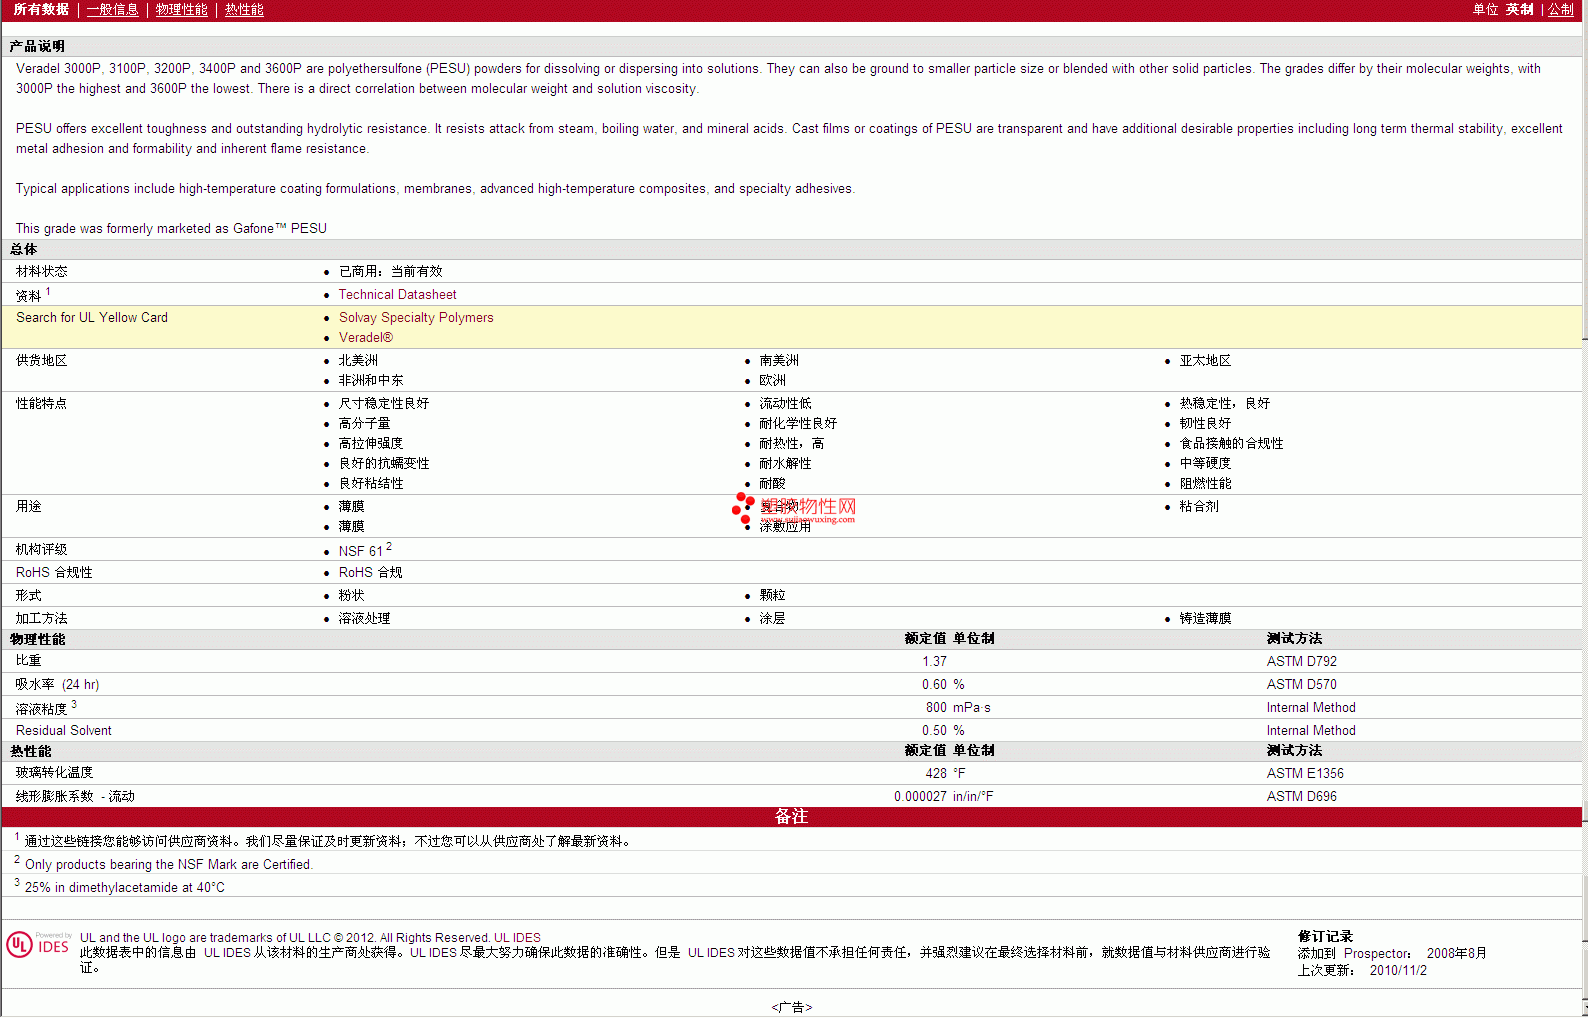Viewport: 1588px width, 1018px height.
Task: Click the 北美洲 availability entry
Action: [x=358, y=360]
